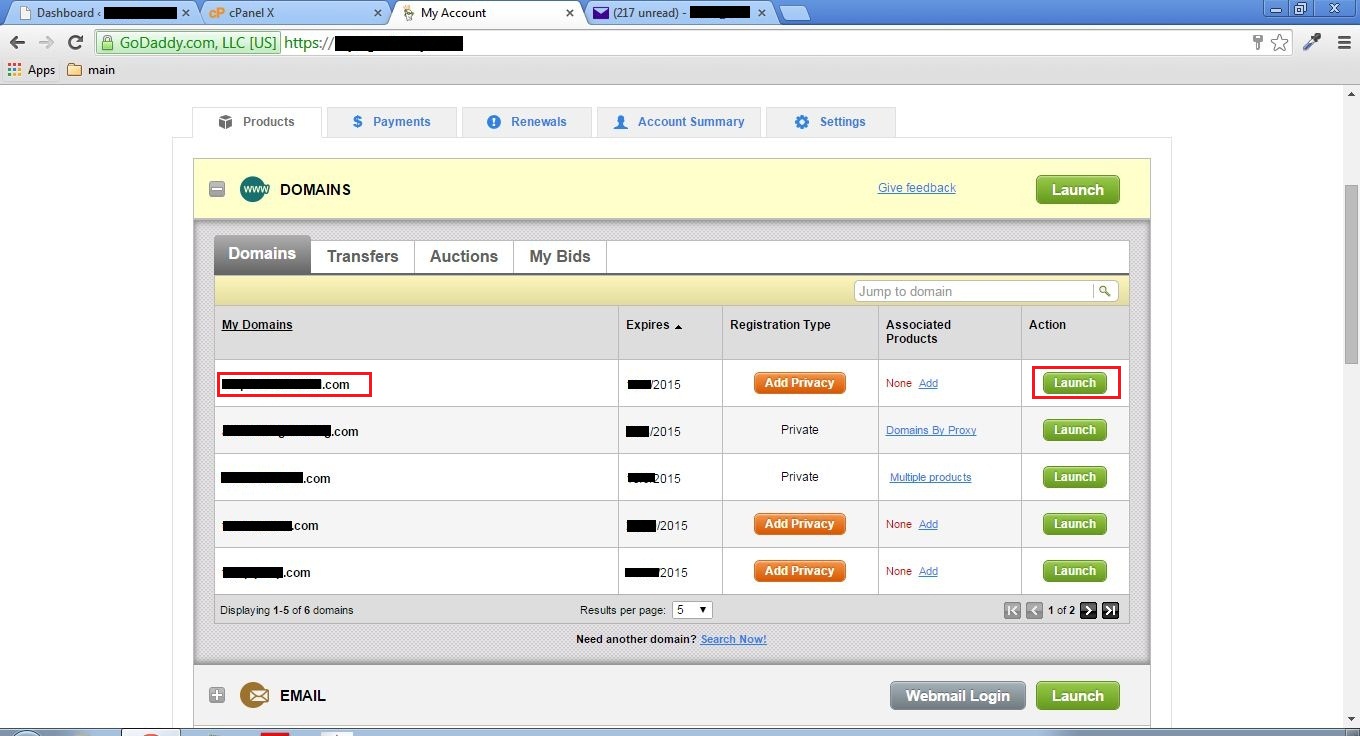Click Launch in the Multiple products row

[1075, 477]
